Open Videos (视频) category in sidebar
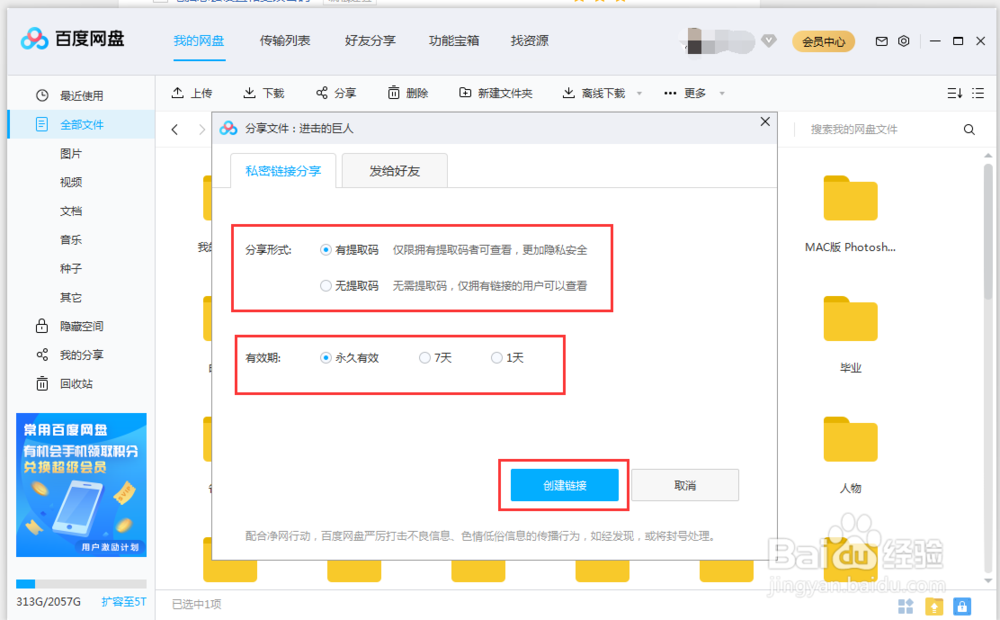1000x620 pixels. pos(71,182)
